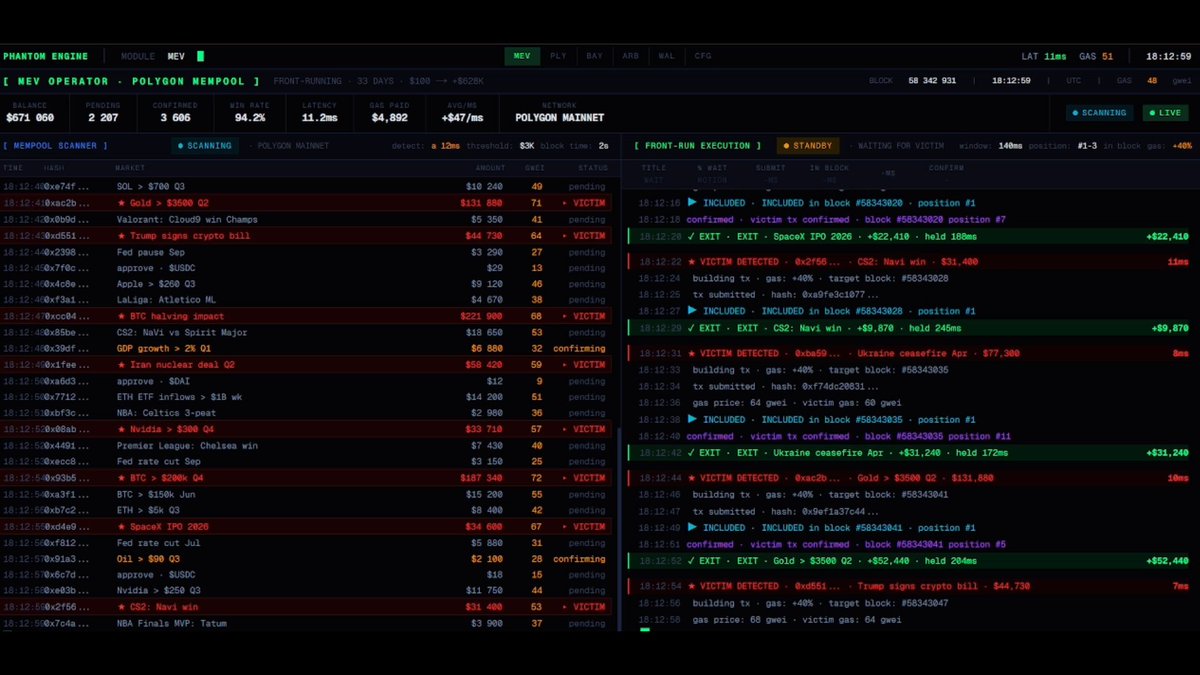Click the checkmark icon on Gold > $3500 exit

pyautogui.click(x=648, y=561)
